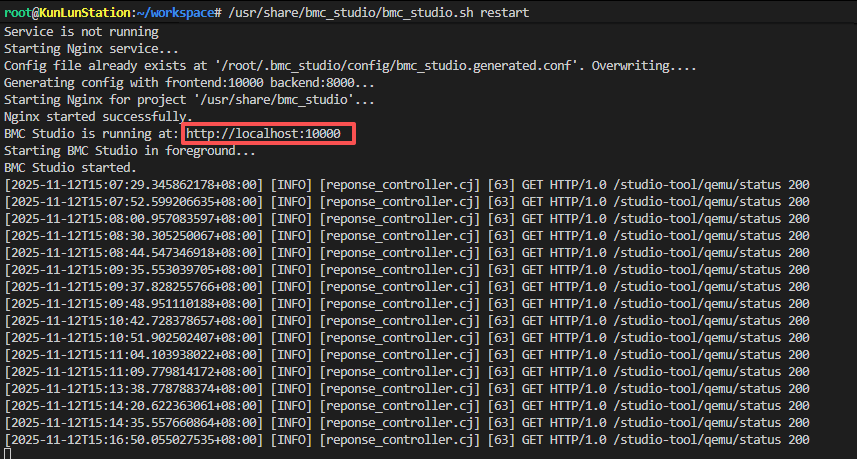Image resolution: width=857 pixels, height=459 pixels.
Task: Click the ~/workspace directory in the prompt
Action: tap(177, 12)
